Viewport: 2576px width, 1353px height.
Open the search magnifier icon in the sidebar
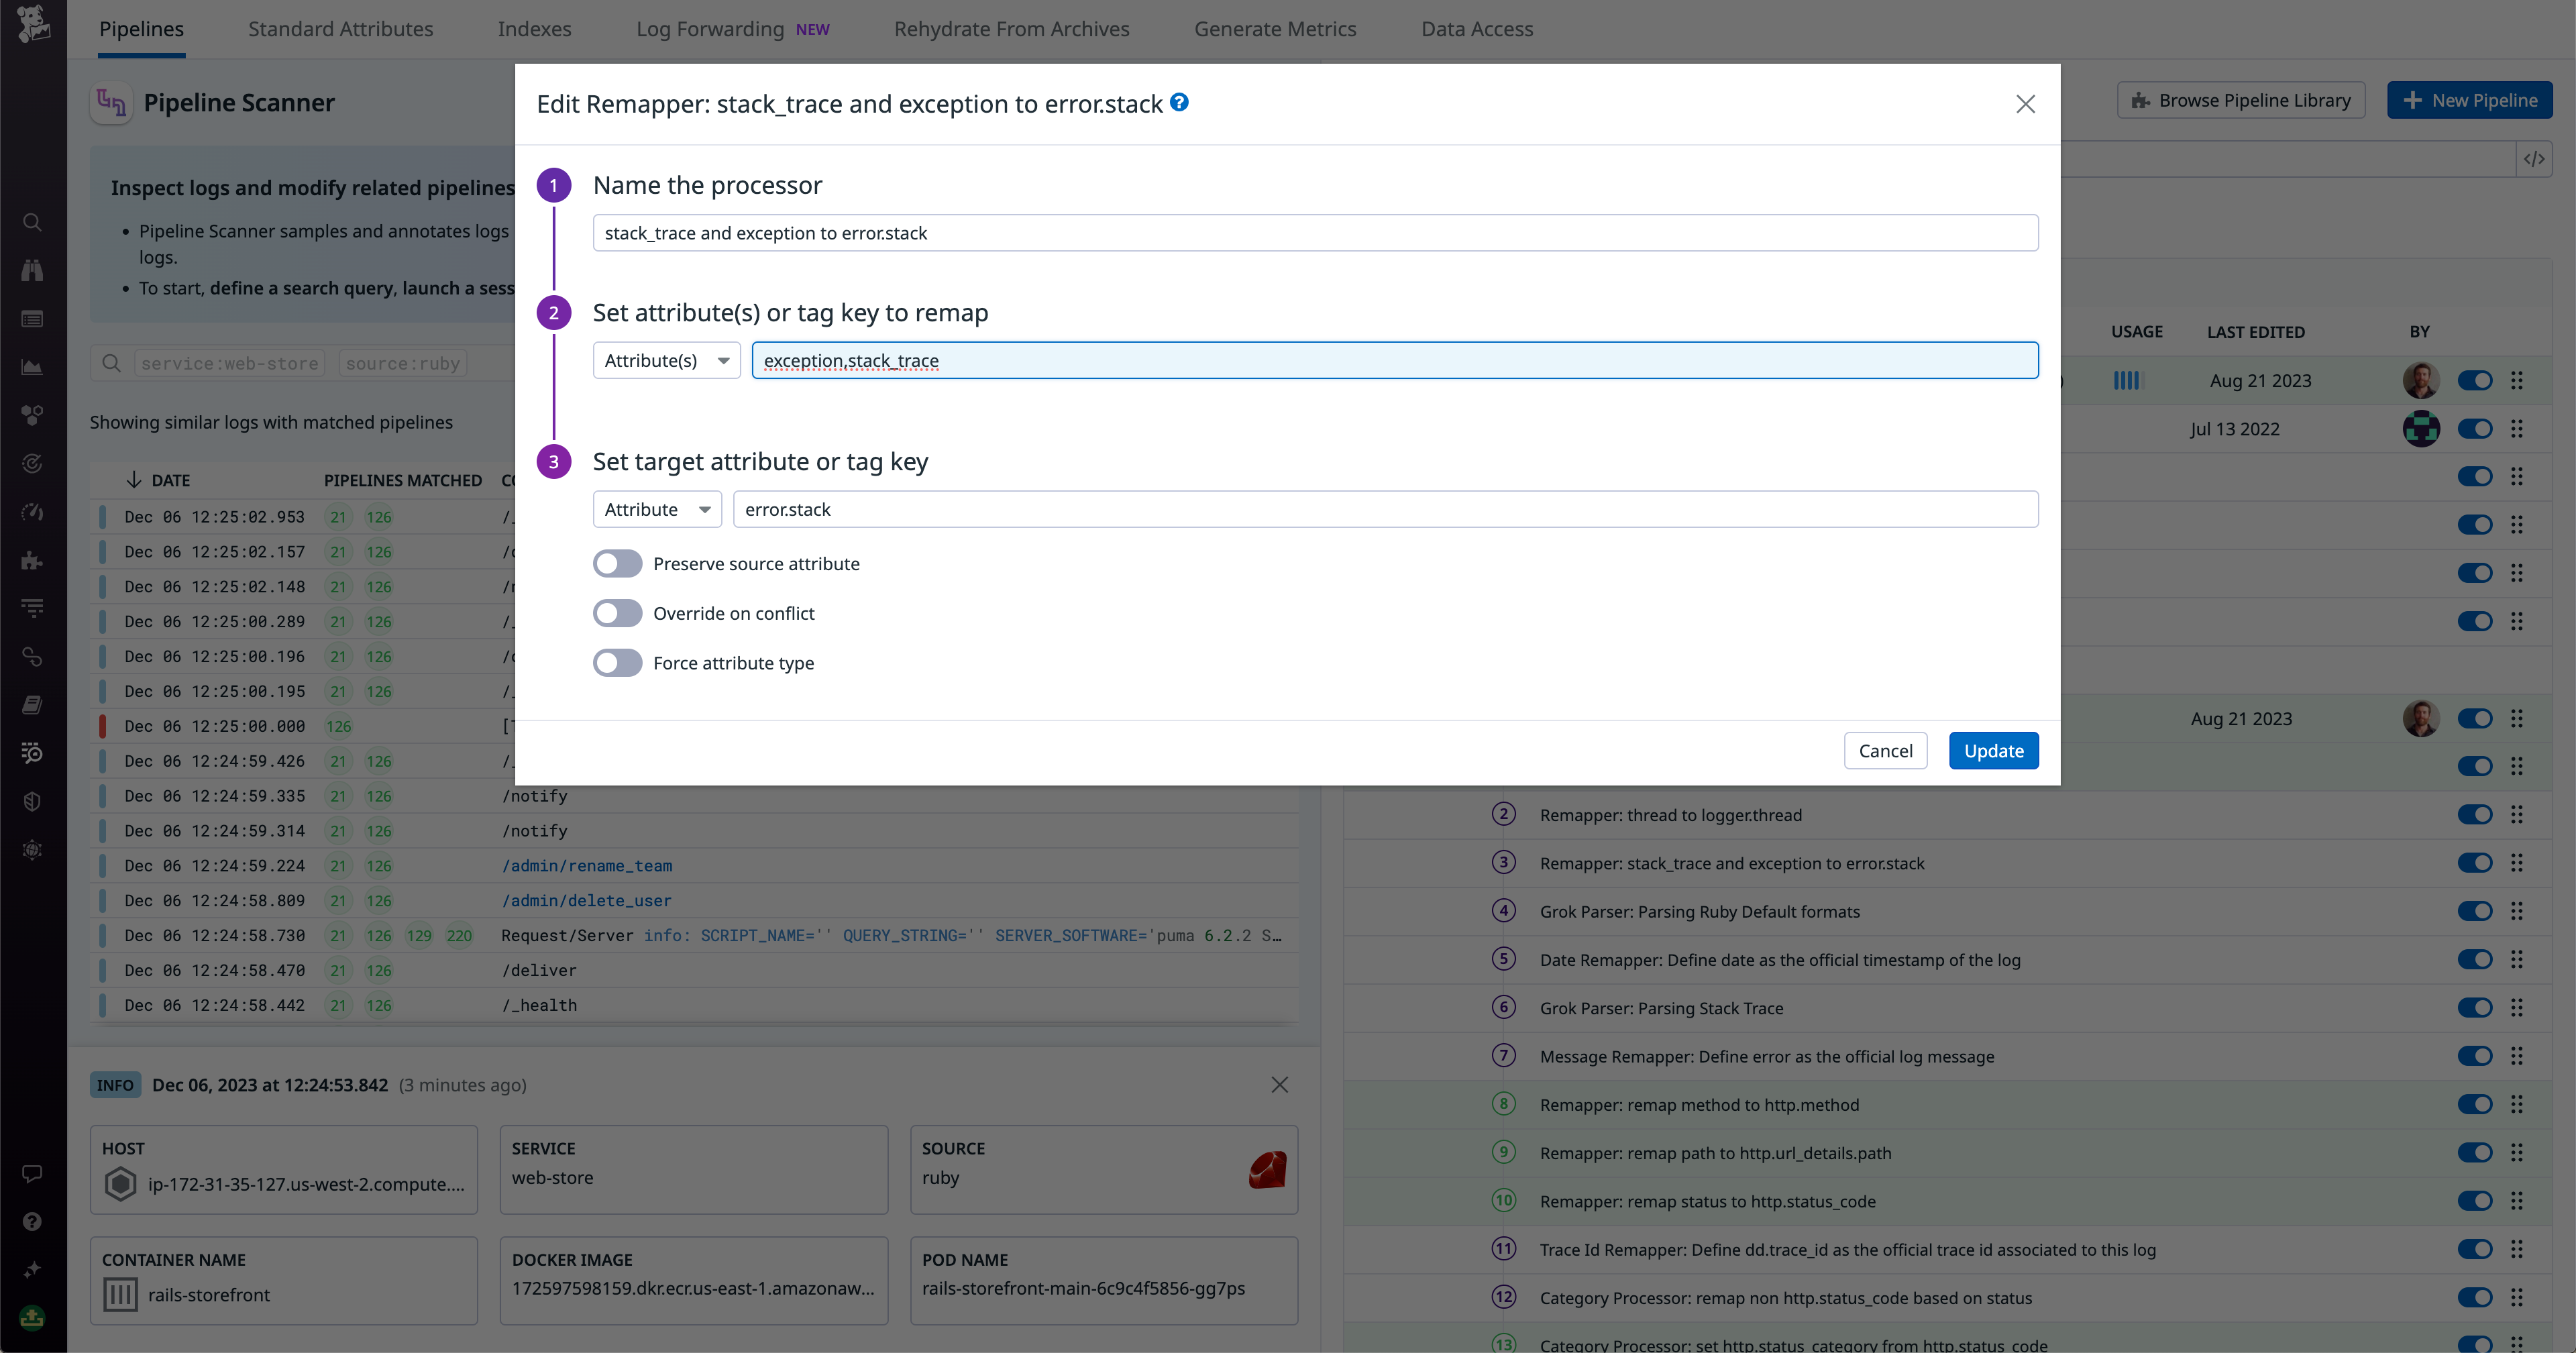[x=32, y=222]
